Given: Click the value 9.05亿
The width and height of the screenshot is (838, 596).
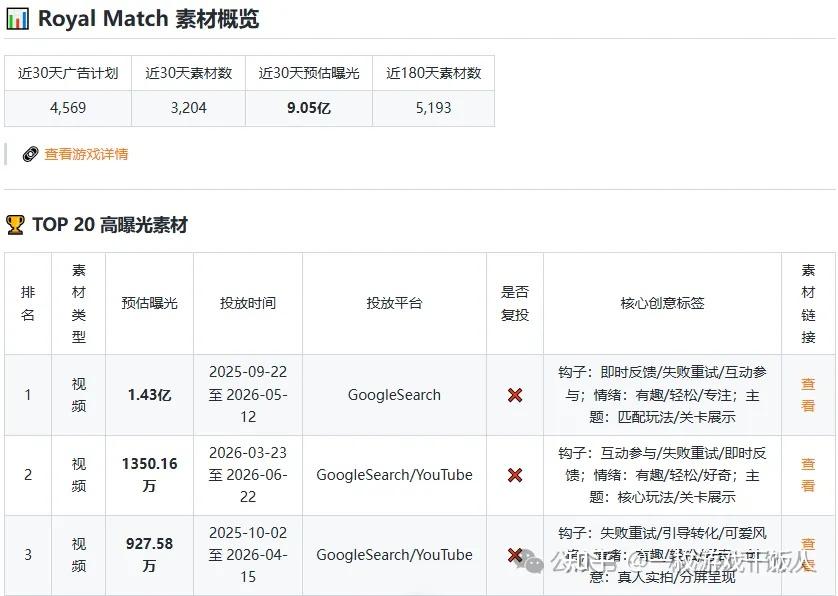Looking at the screenshot, I should click(309, 108).
